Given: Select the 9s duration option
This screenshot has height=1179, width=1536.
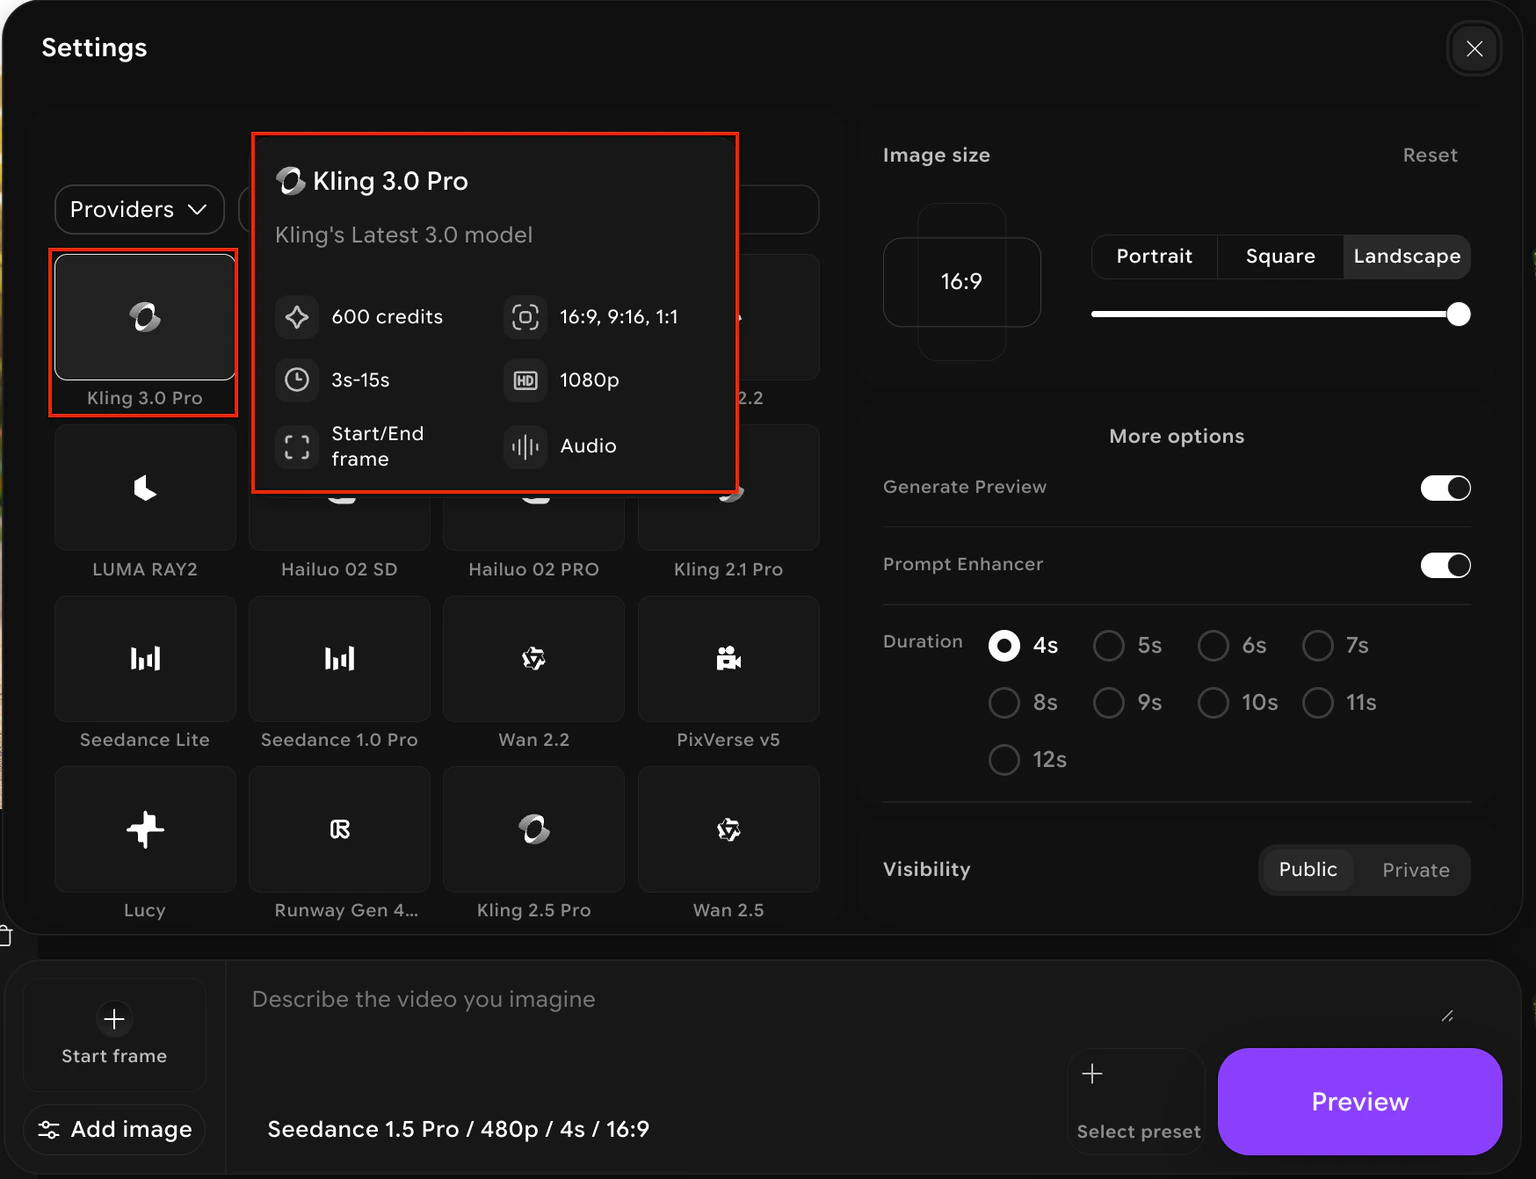Looking at the screenshot, I should tap(1108, 703).
